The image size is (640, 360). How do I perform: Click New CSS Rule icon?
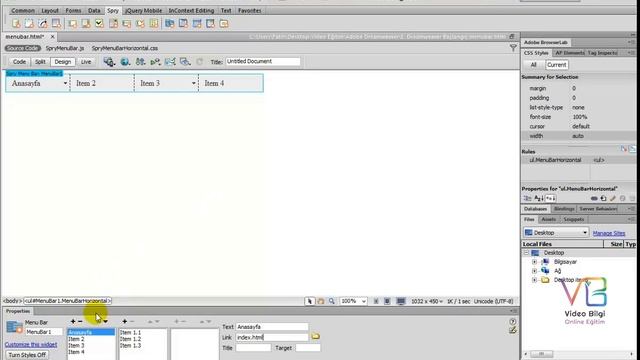click(603, 198)
